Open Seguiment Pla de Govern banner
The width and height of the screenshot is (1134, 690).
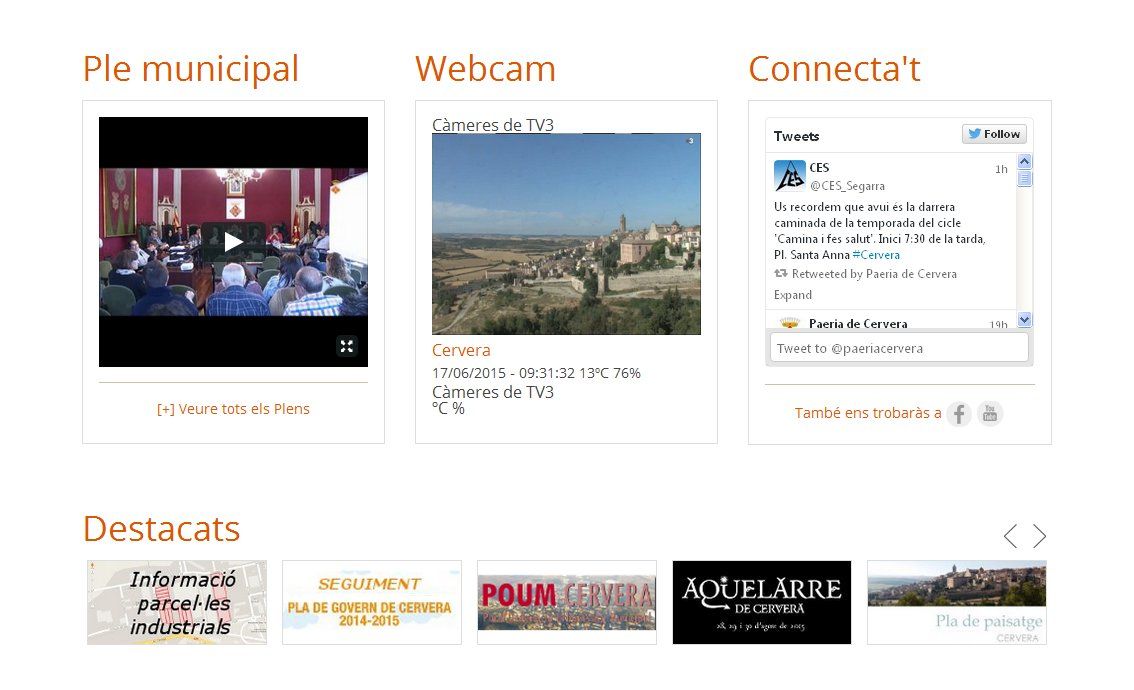point(371,602)
